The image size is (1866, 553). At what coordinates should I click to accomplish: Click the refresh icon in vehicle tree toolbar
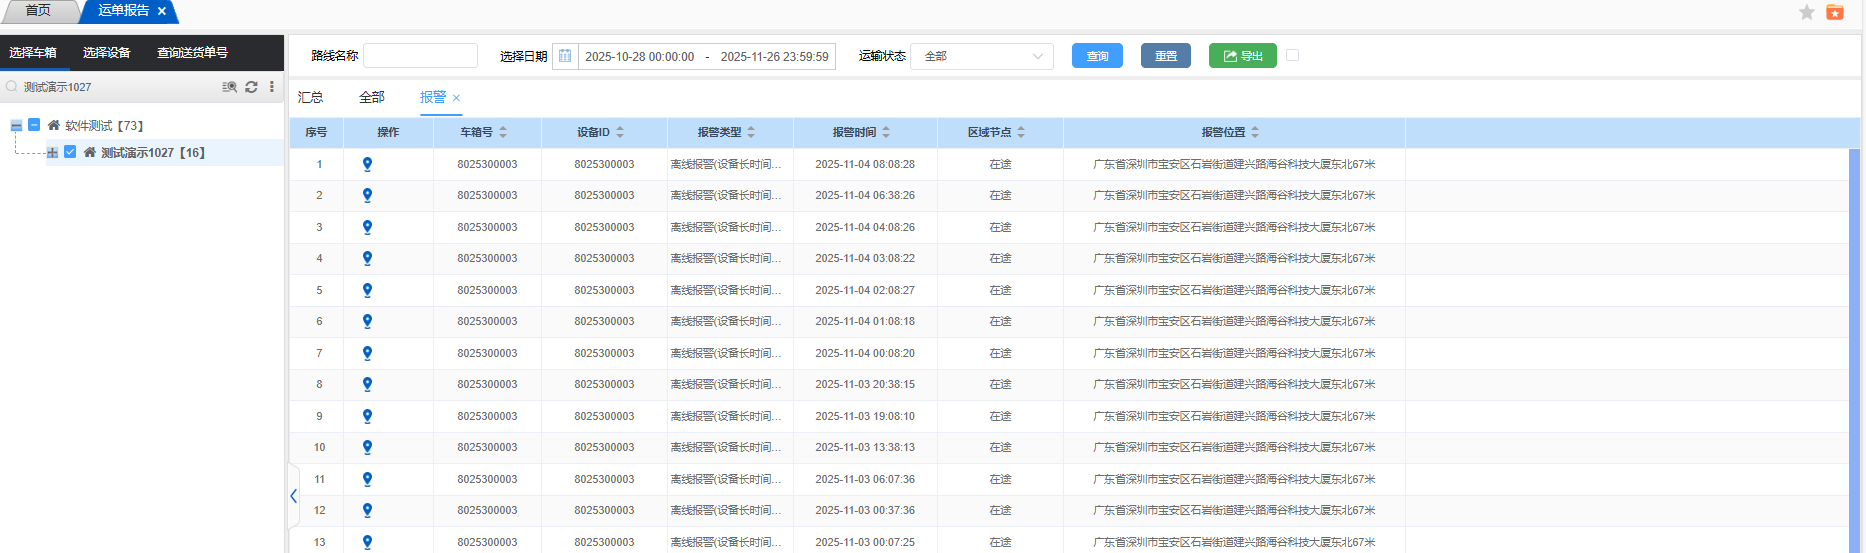click(251, 87)
